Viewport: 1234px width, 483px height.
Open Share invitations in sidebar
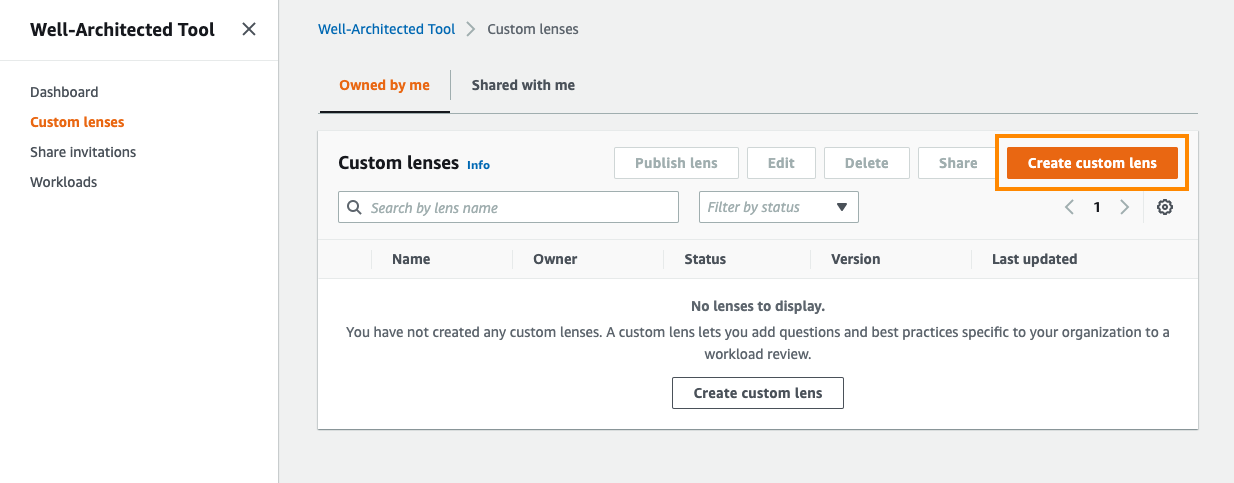pos(83,152)
